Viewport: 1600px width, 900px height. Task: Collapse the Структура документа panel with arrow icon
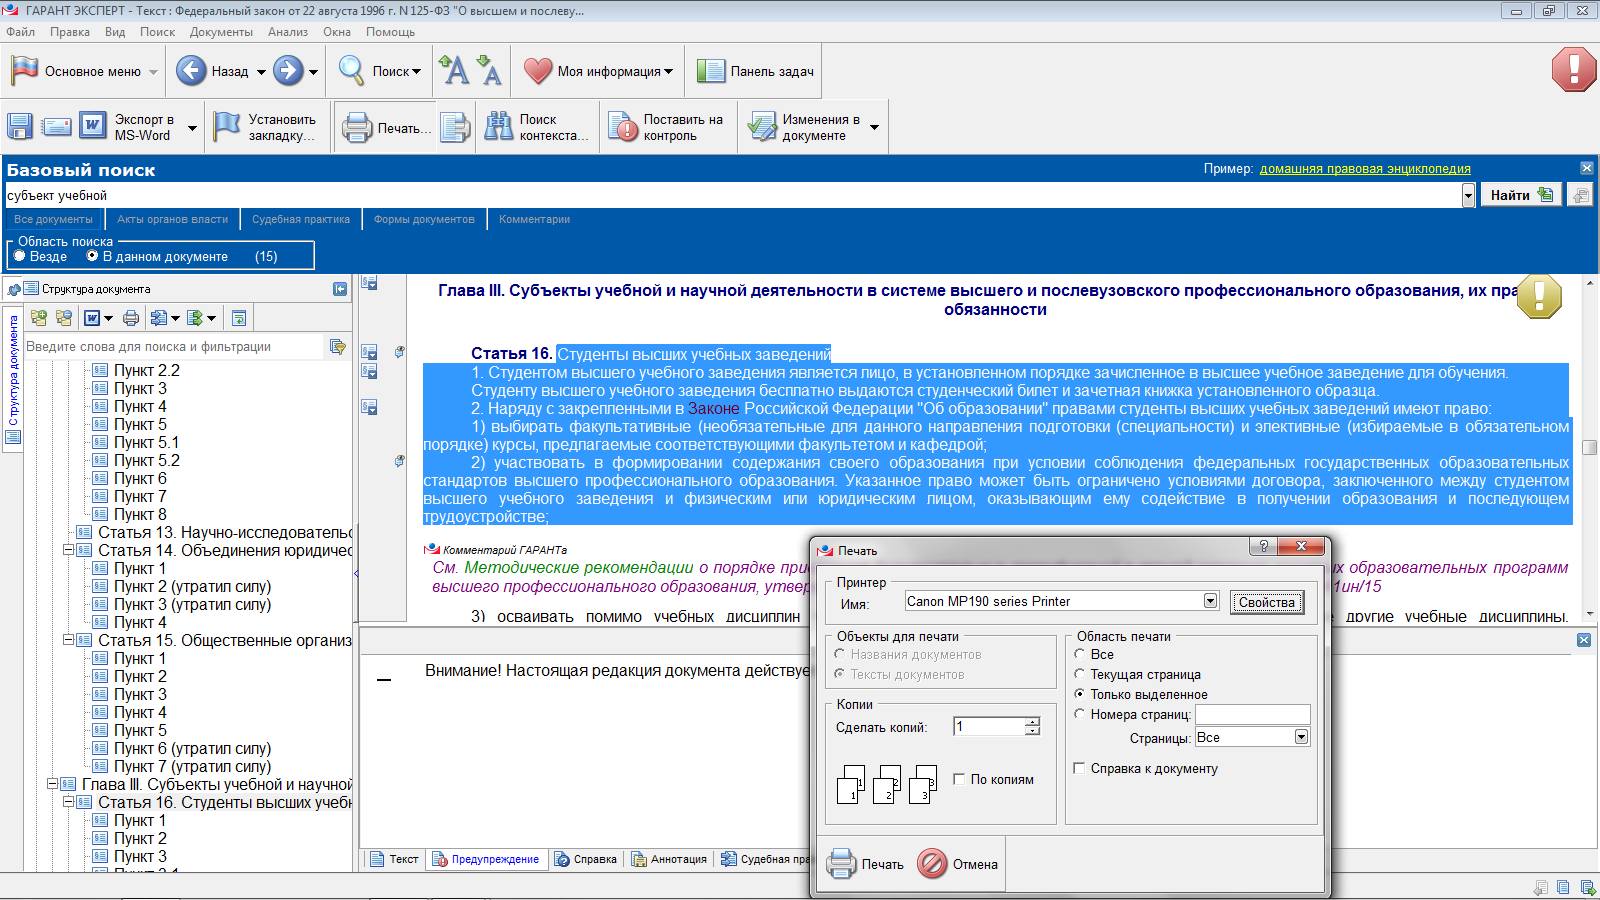[340, 289]
